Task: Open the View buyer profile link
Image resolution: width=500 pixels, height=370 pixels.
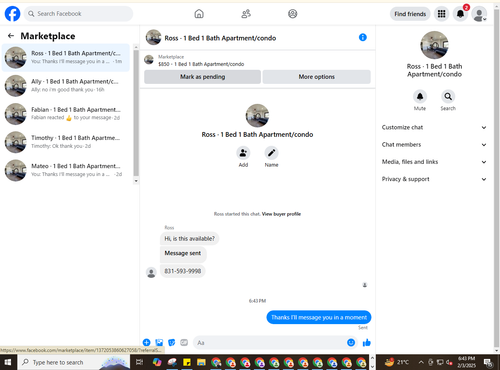Action: tap(281, 214)
